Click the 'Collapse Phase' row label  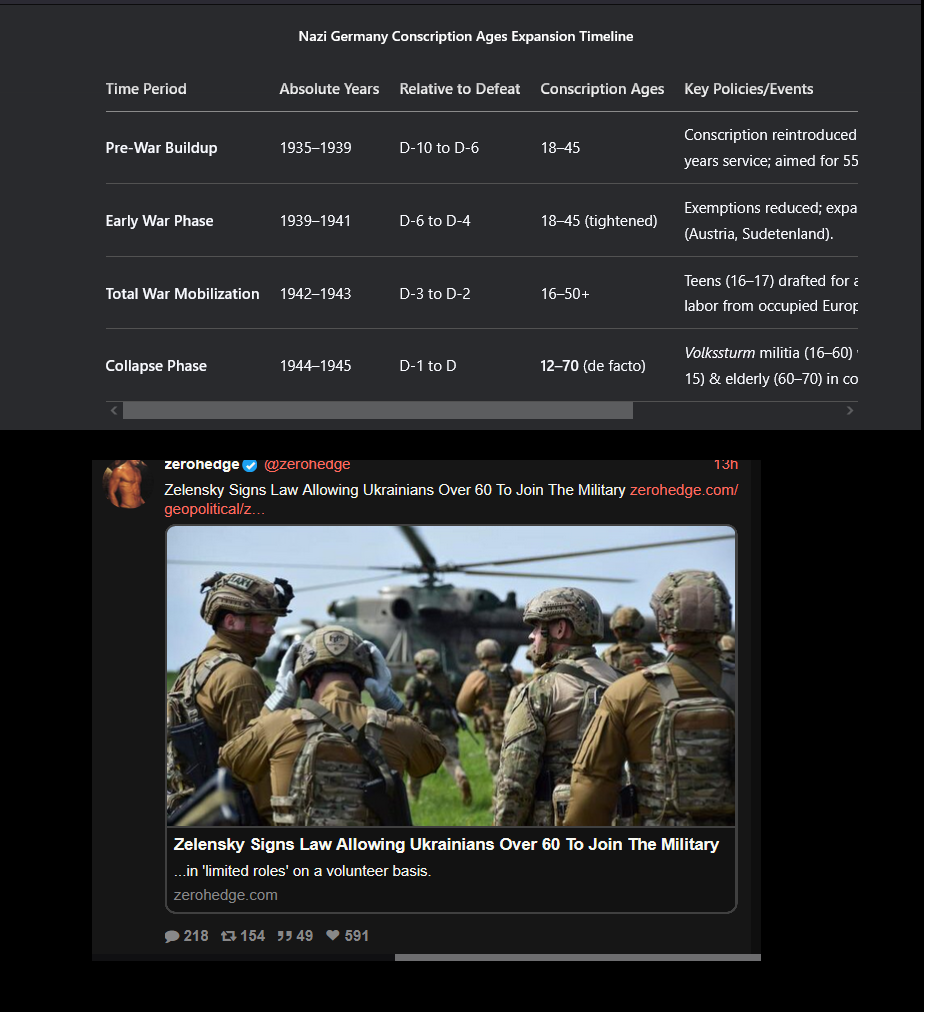(156, 366)
